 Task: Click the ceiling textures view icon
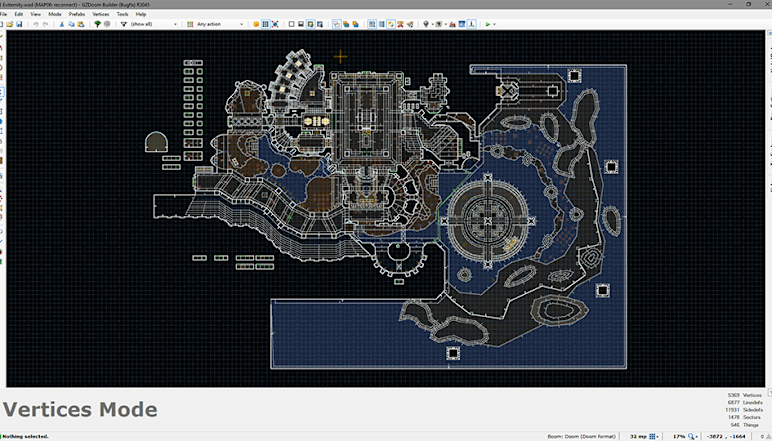tap(320, 24)
